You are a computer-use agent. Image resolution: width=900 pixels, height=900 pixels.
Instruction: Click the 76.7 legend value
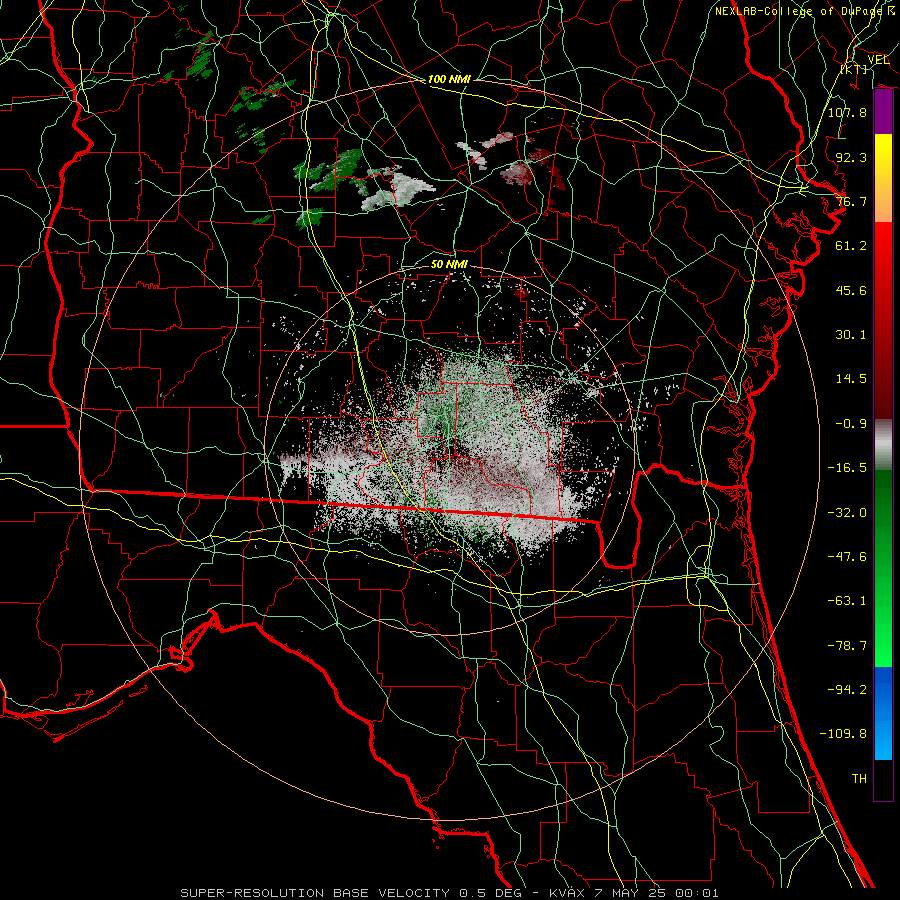[x=851, y=201]
